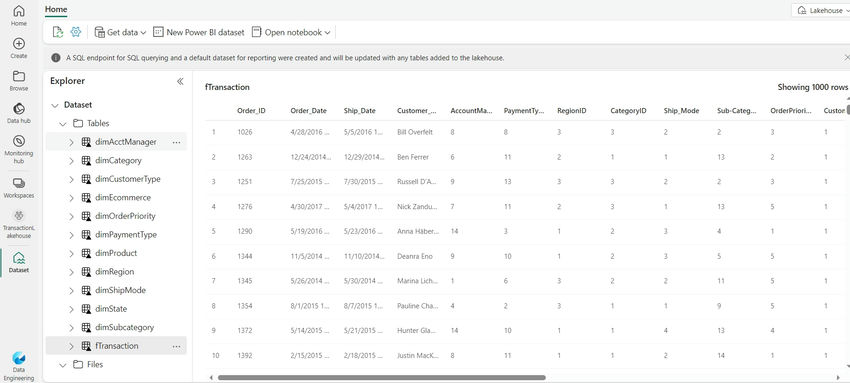Select the dimShipMode table

point(120,290)
